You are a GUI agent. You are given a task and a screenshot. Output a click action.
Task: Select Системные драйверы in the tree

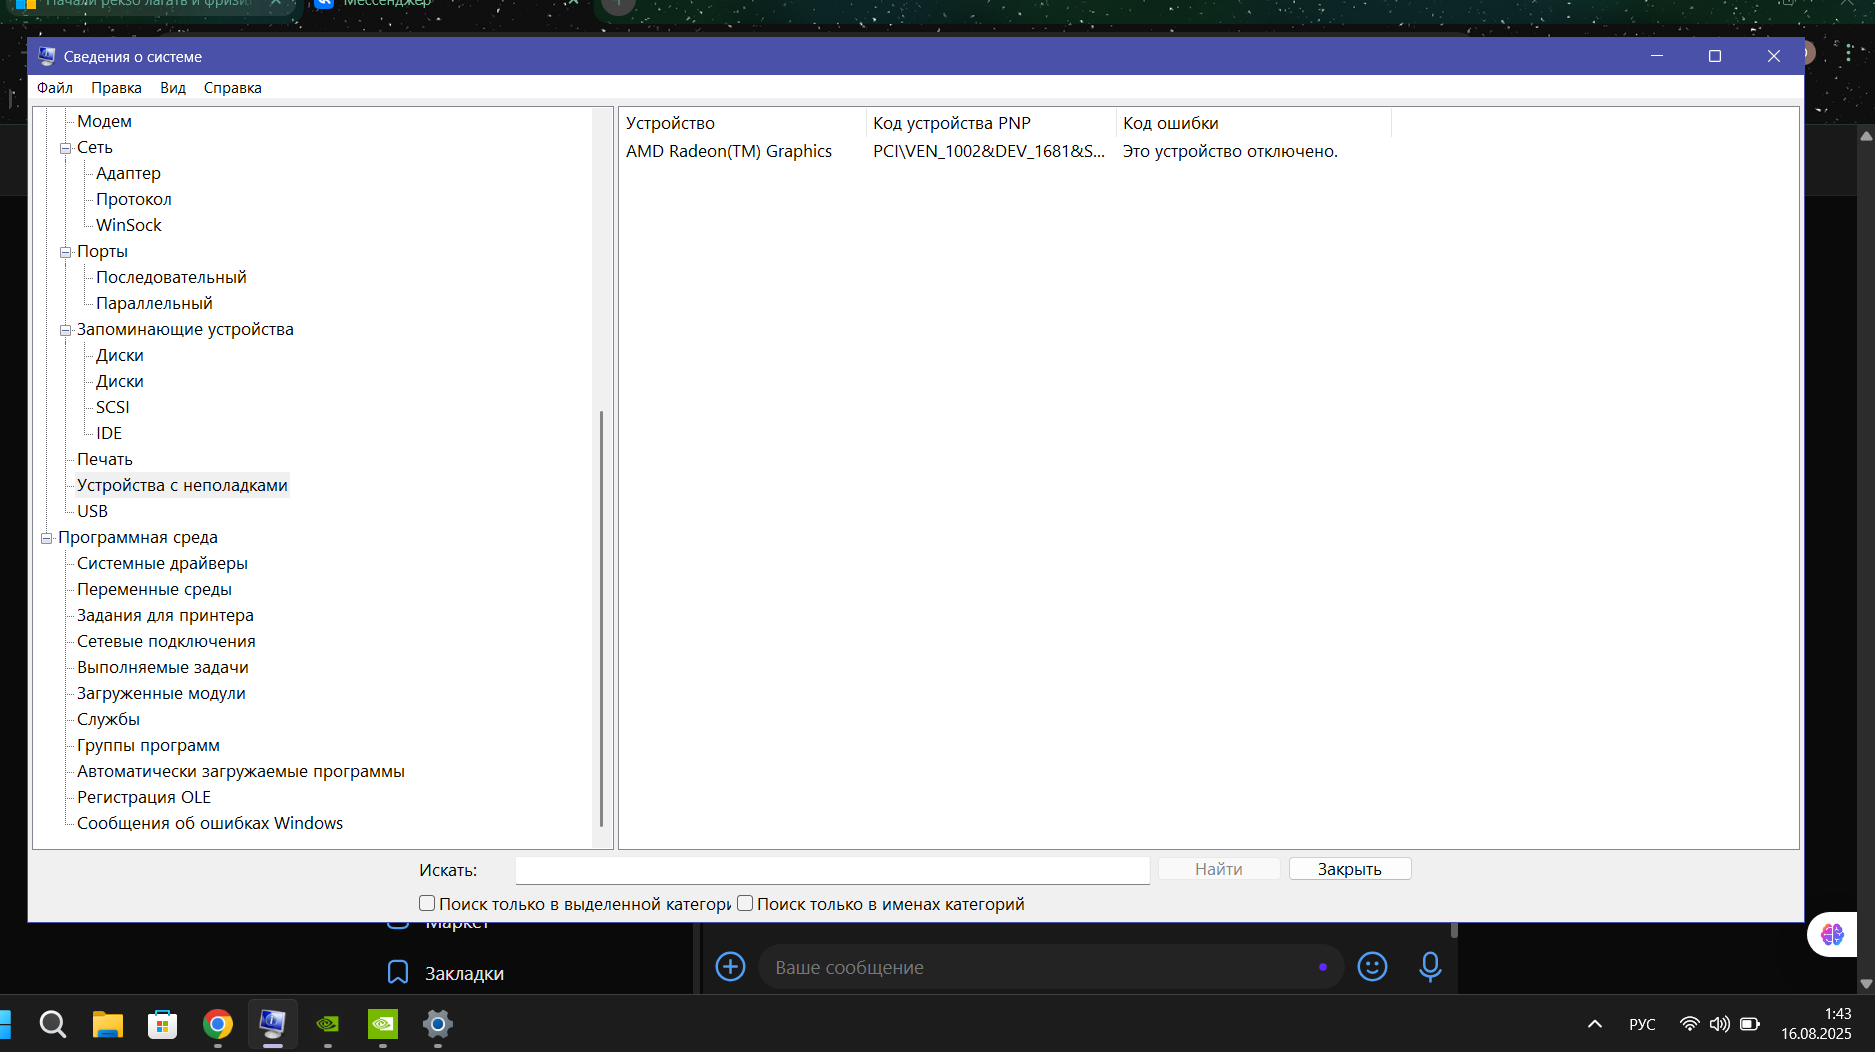[x=162, y=563]
